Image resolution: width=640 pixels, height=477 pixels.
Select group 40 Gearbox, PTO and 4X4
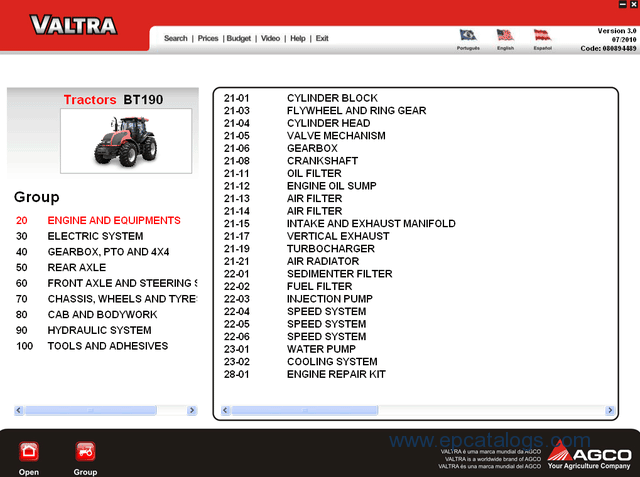93,252
